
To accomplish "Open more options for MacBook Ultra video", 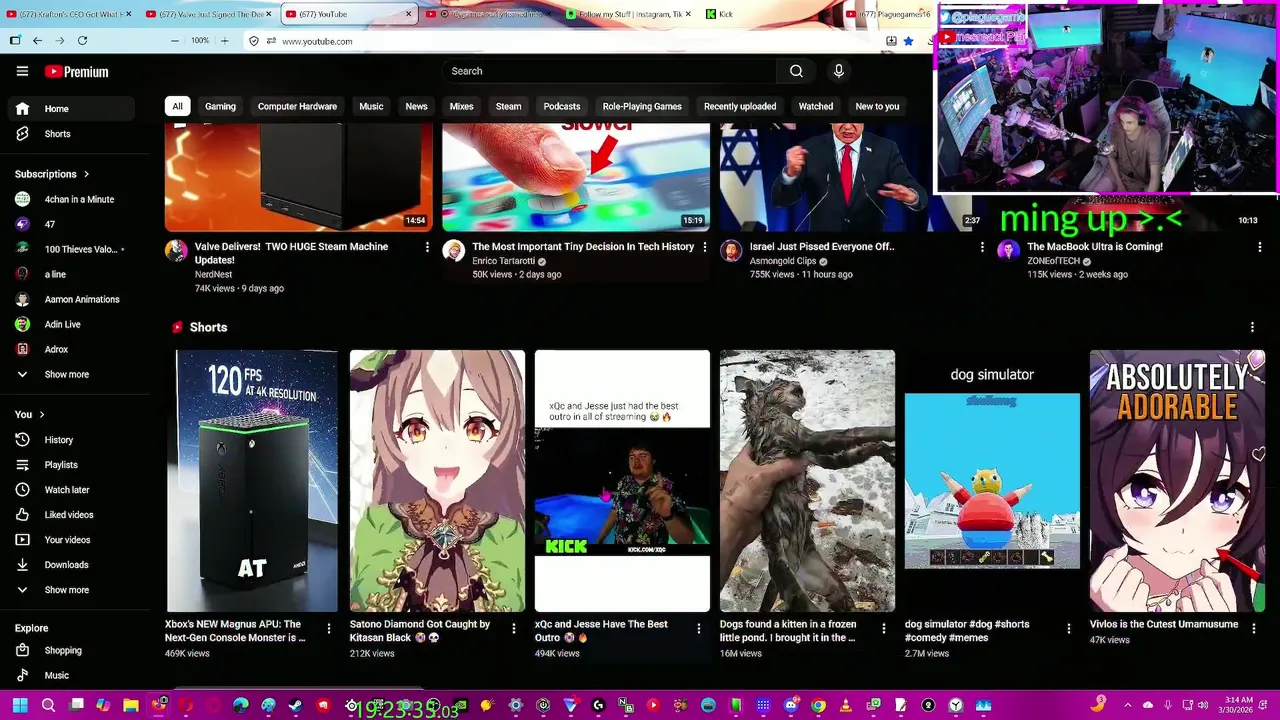I will pyautogui.click(x=1259, y=247).
